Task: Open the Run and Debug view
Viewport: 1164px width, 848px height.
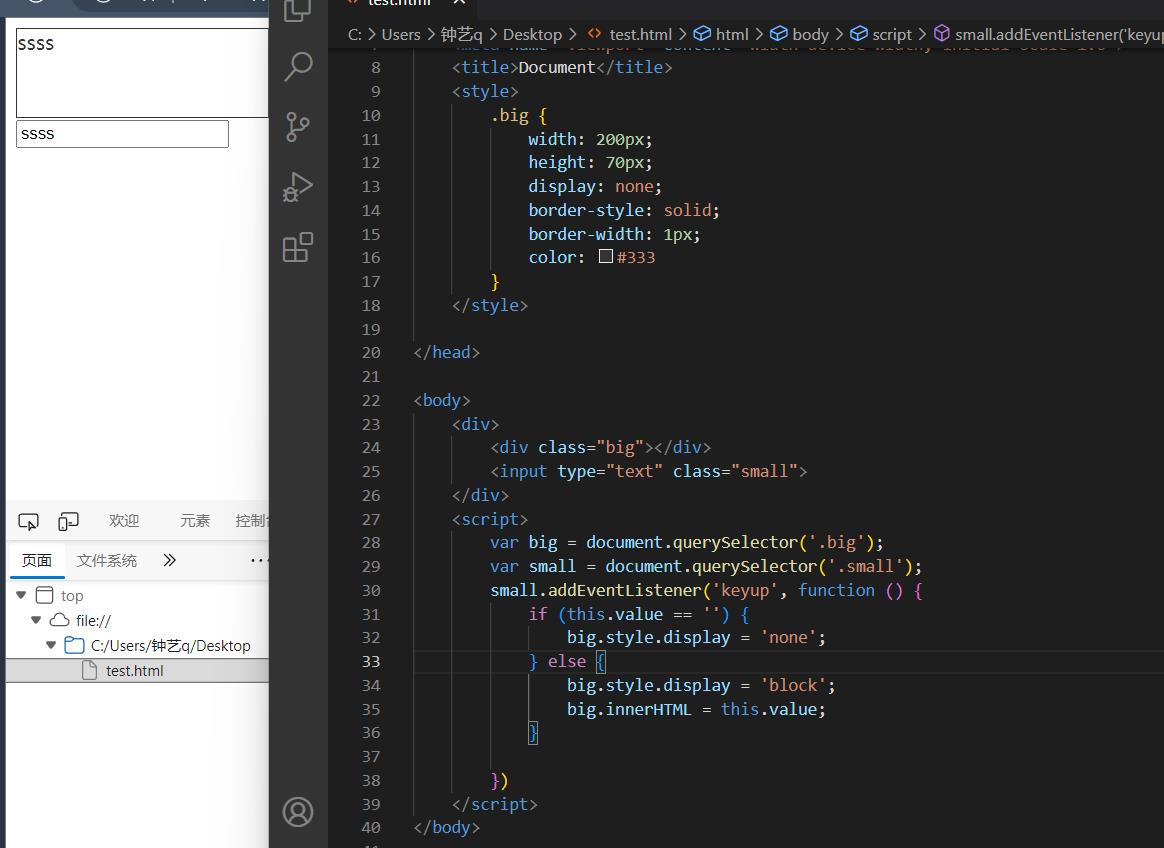Action: (x=297, y=187)
